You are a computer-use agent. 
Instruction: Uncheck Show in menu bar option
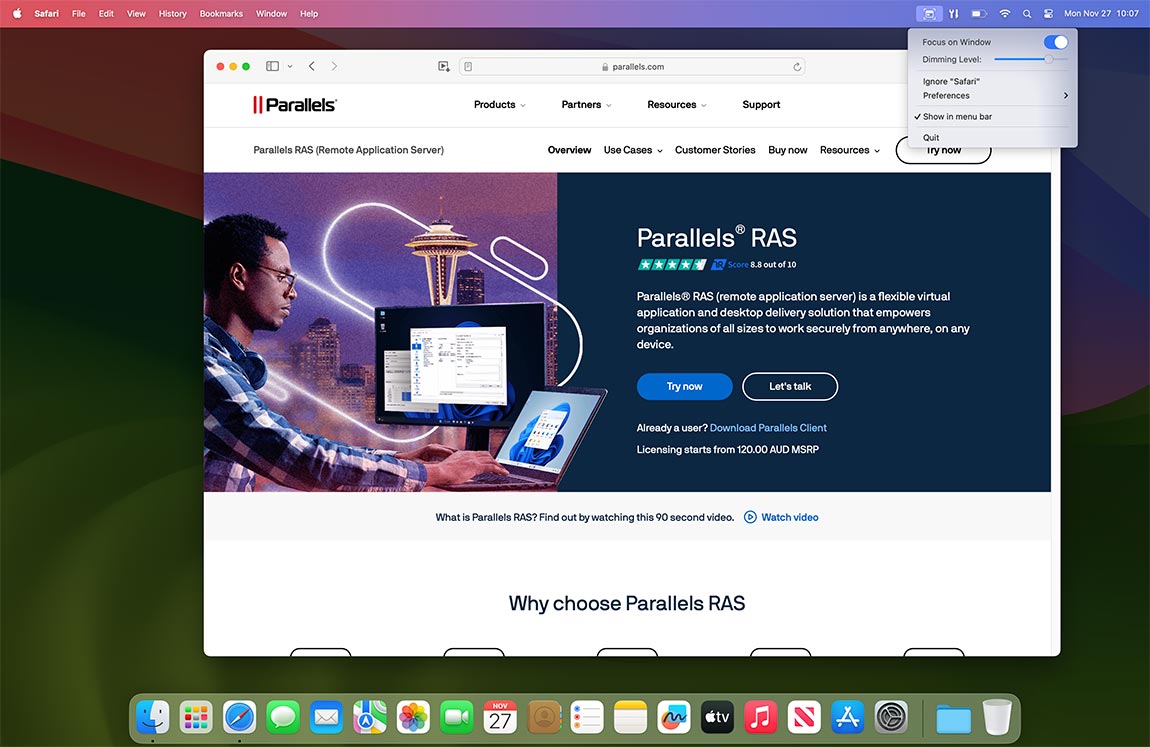coord(957,117)
